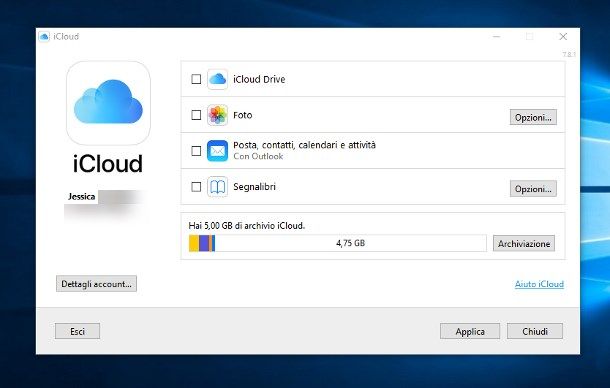Click the Esci button
The width and height of the screenshot is (610, 388).
click(77, 331)
